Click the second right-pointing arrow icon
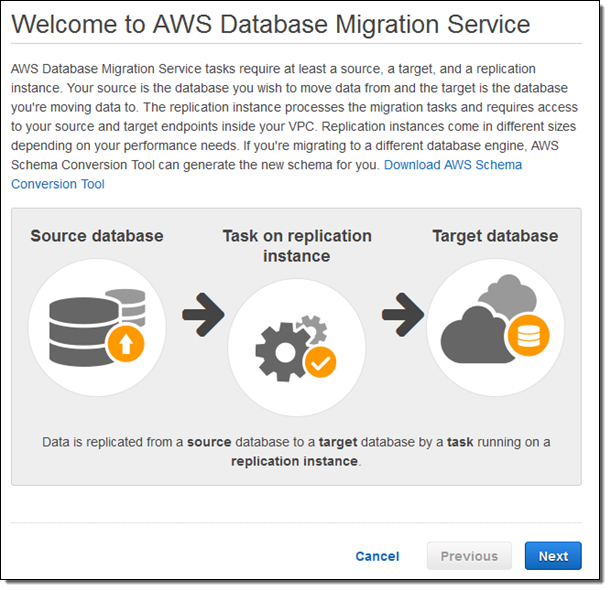610x590 pixels. [x=402, y=315]
